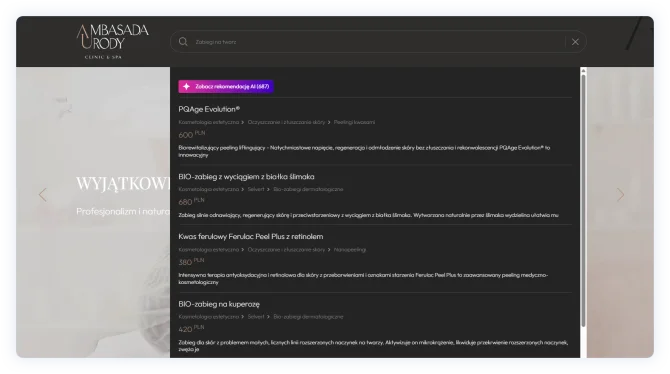The height and width of the screenshot is (374, 670).
Task: Open the PQAge Evolution® result
Action: (209, 109)
